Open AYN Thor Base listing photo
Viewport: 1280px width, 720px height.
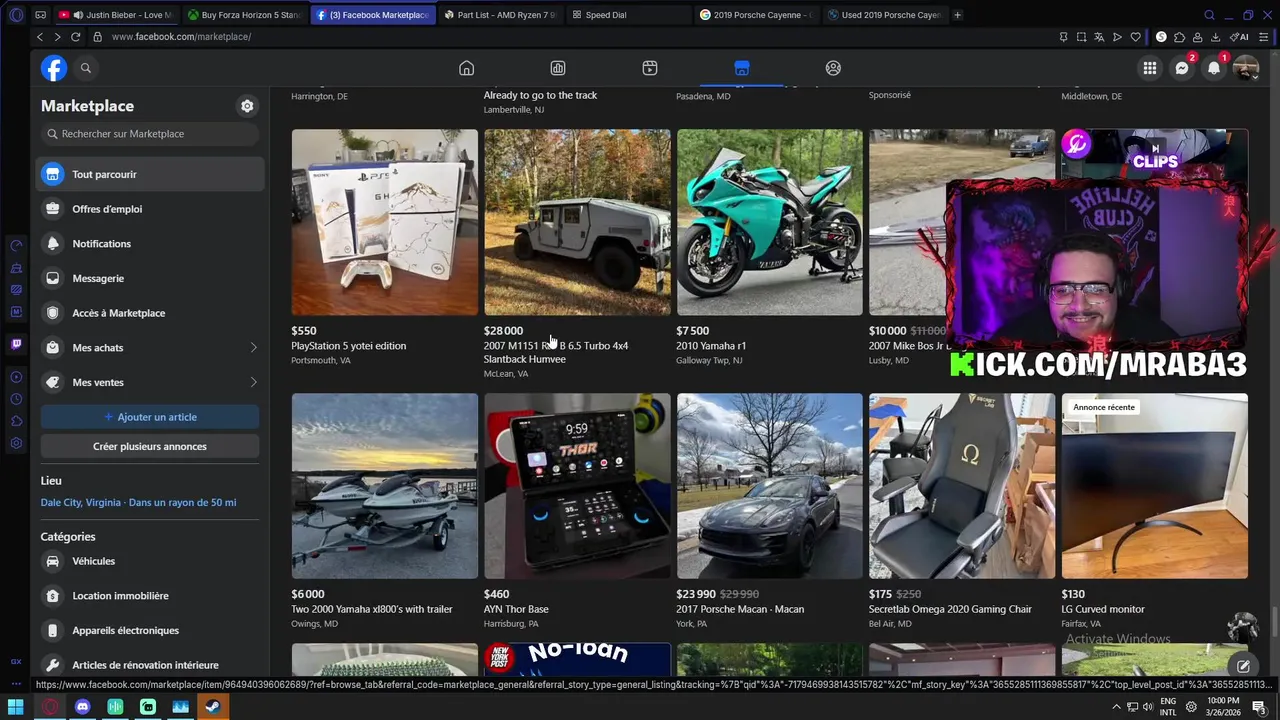point(577,486)
